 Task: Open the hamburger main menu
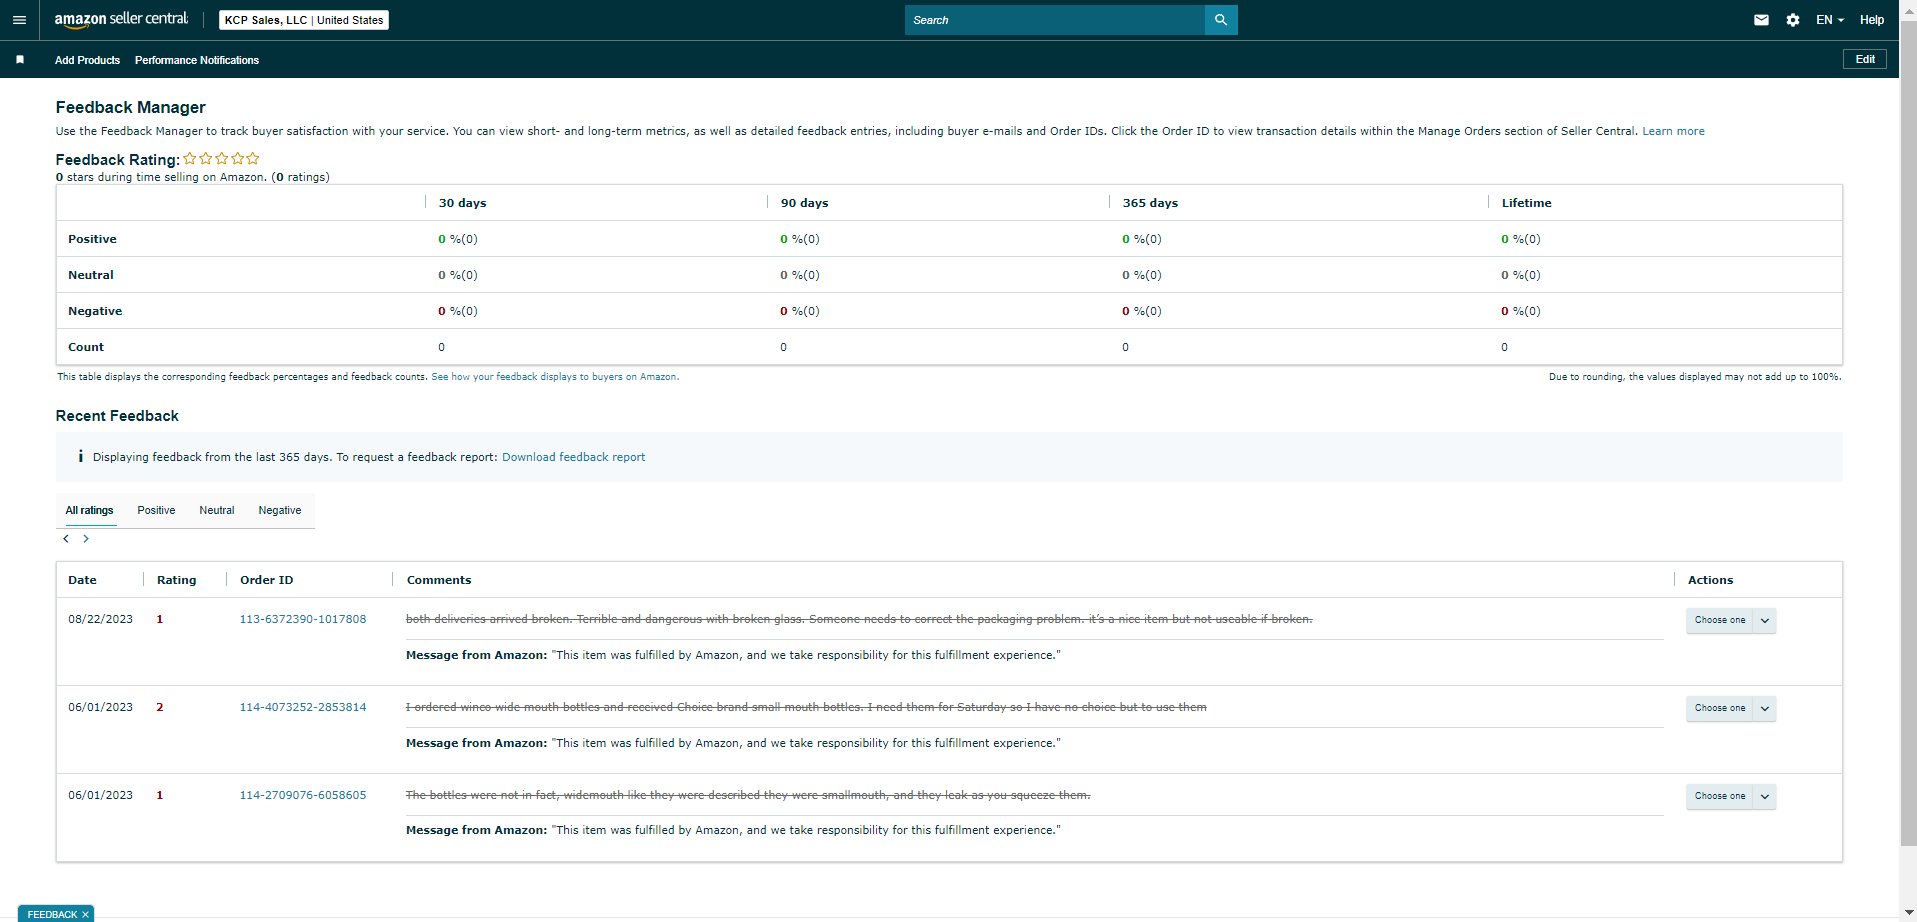tap(19, 20)
